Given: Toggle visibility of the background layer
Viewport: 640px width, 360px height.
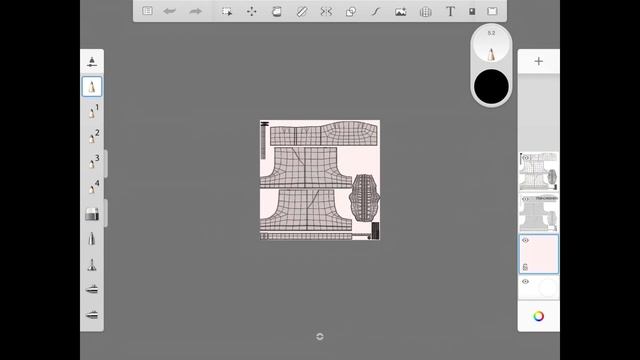Looking at the screenshot, I should click(525, 282).
